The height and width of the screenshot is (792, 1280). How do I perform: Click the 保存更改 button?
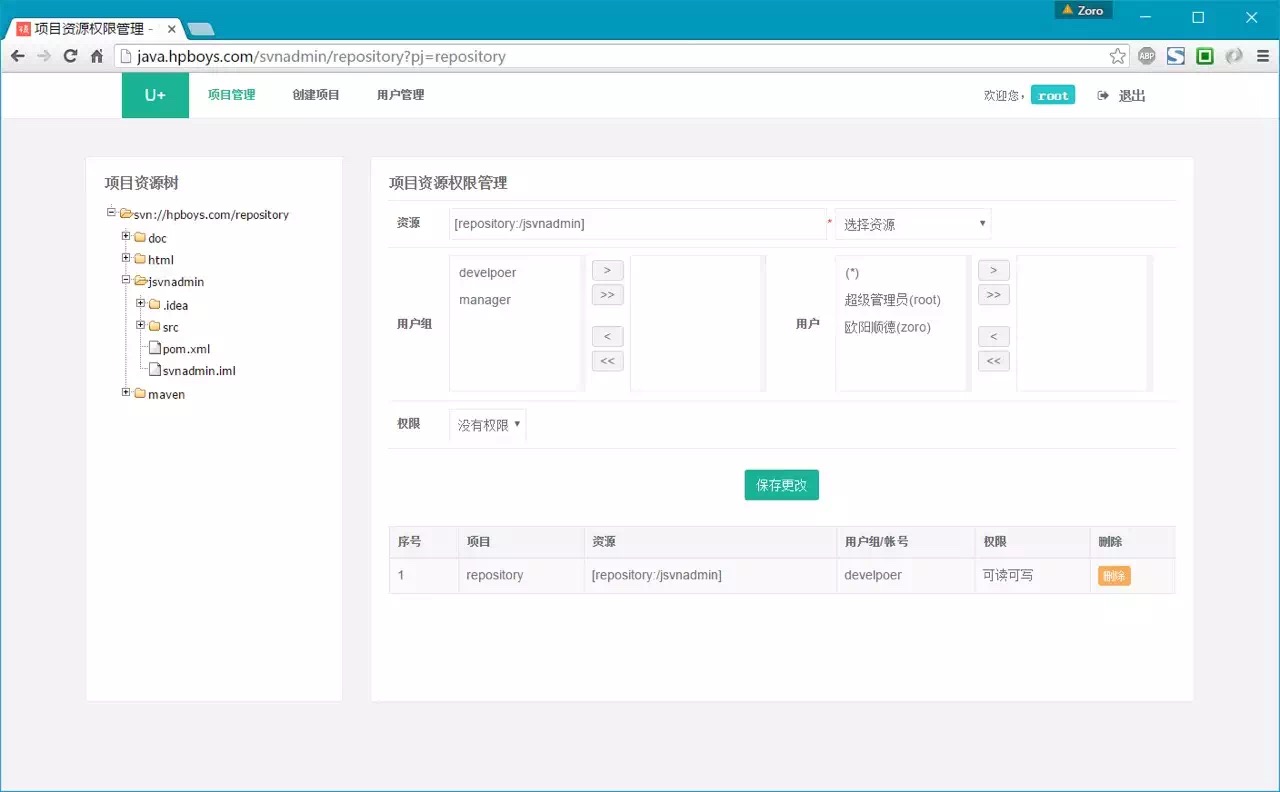782,485
